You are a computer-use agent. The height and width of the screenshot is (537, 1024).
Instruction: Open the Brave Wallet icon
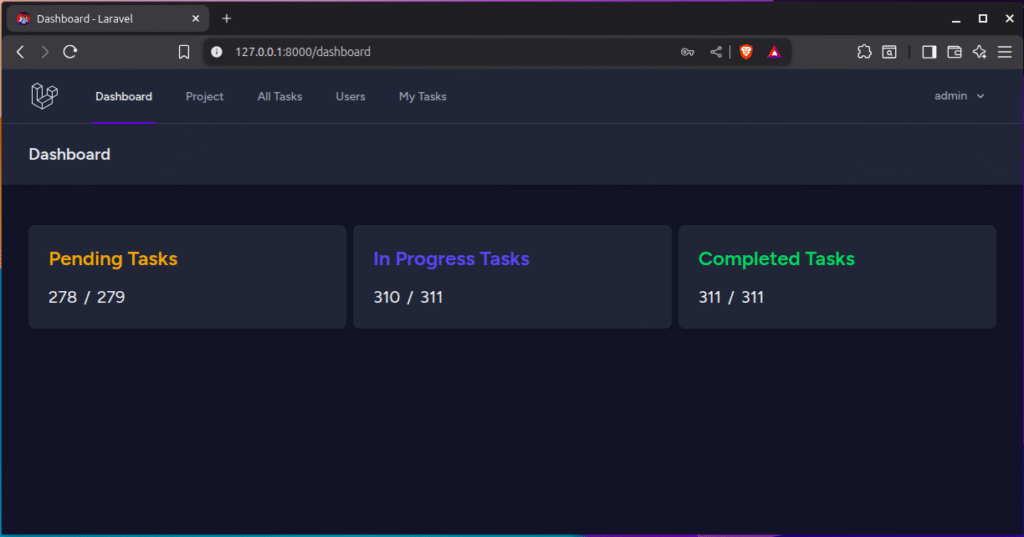[x=954, y=52]
